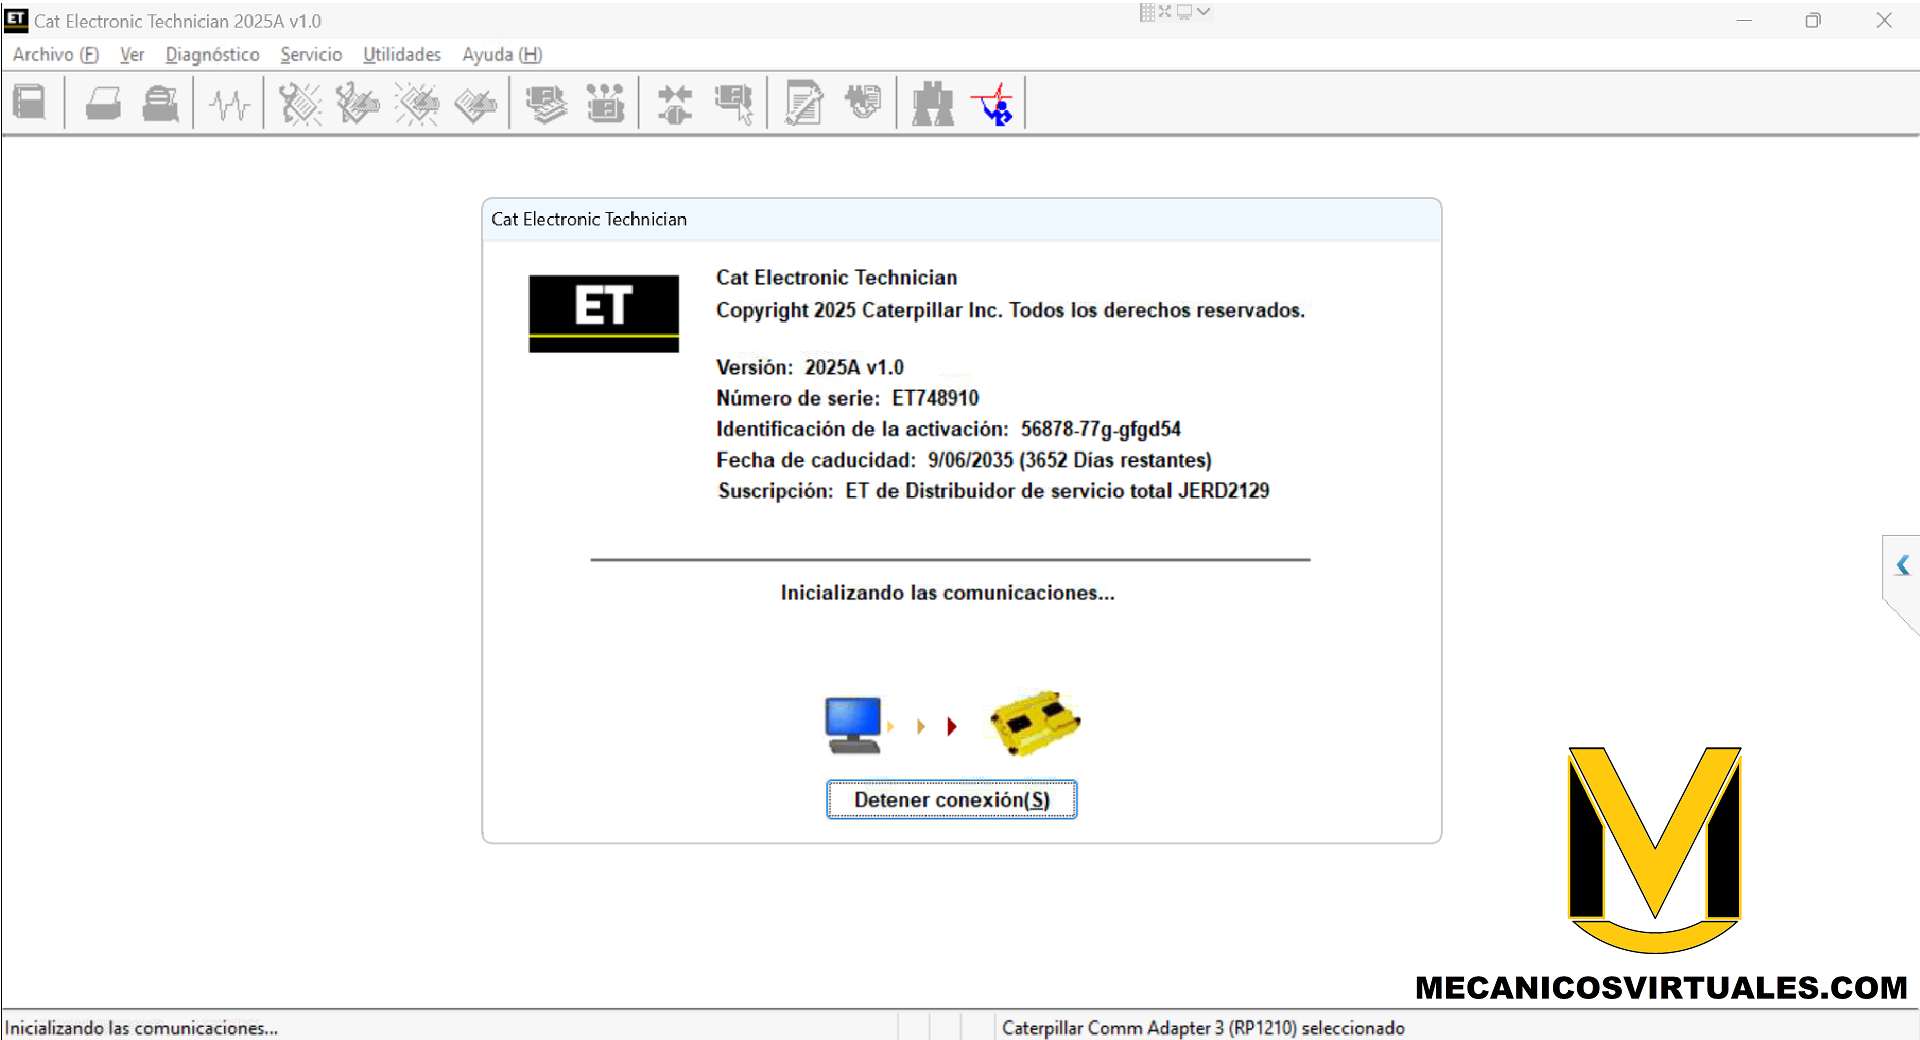Screen dimensions: 1920x1040
Task: Open the Utilidades menu
Action: [401, 55]
